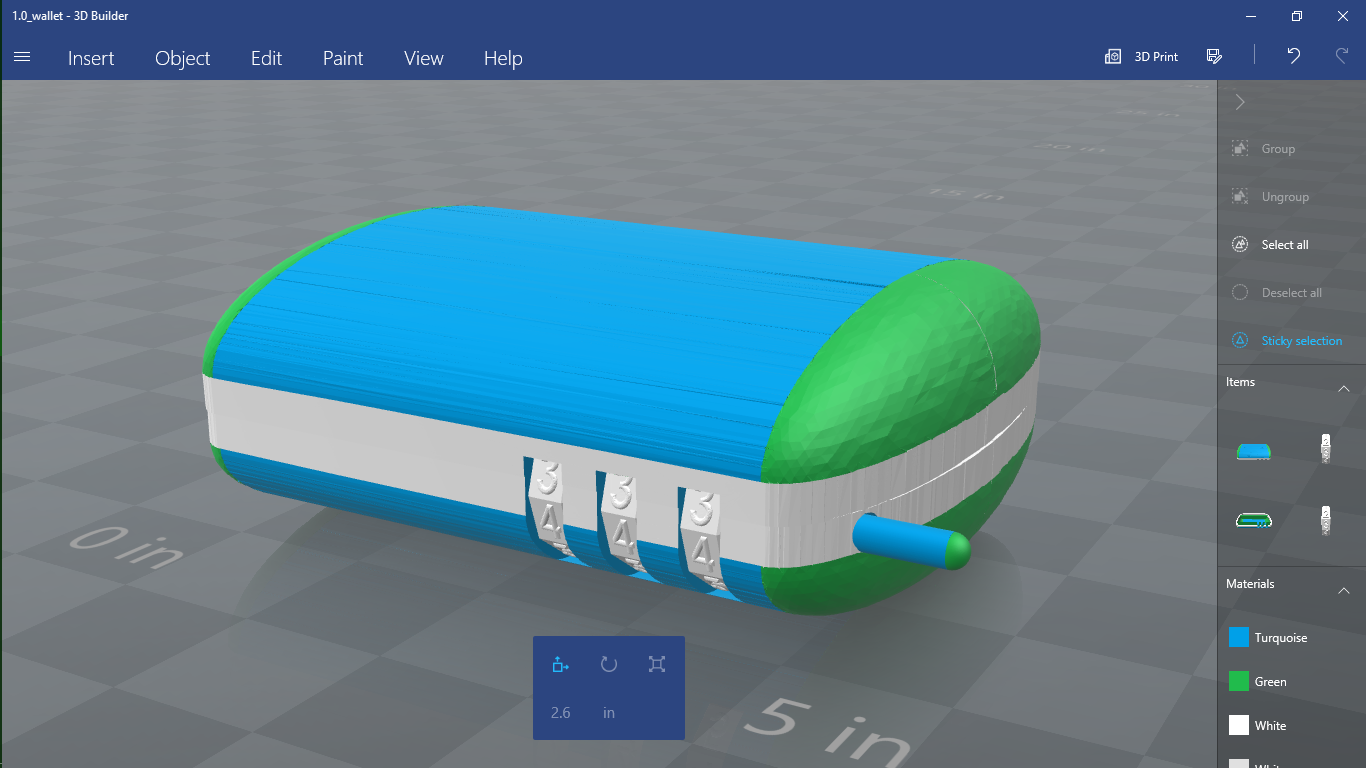This screenshot has width=1366, height=768.
Task: Collapse the Materials section
Action: click(1344, 590)
